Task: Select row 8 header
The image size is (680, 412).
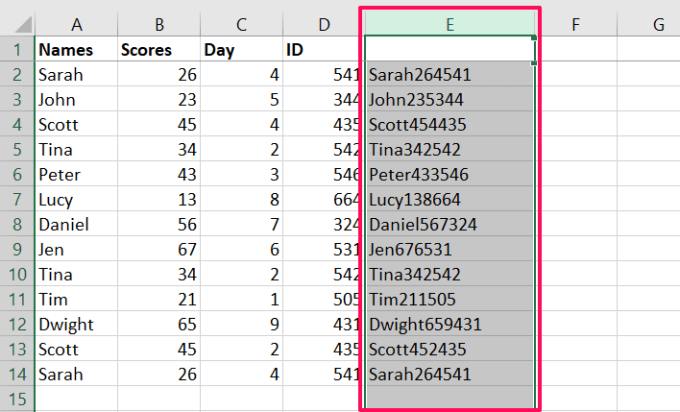Action: (x=17, y=224)
